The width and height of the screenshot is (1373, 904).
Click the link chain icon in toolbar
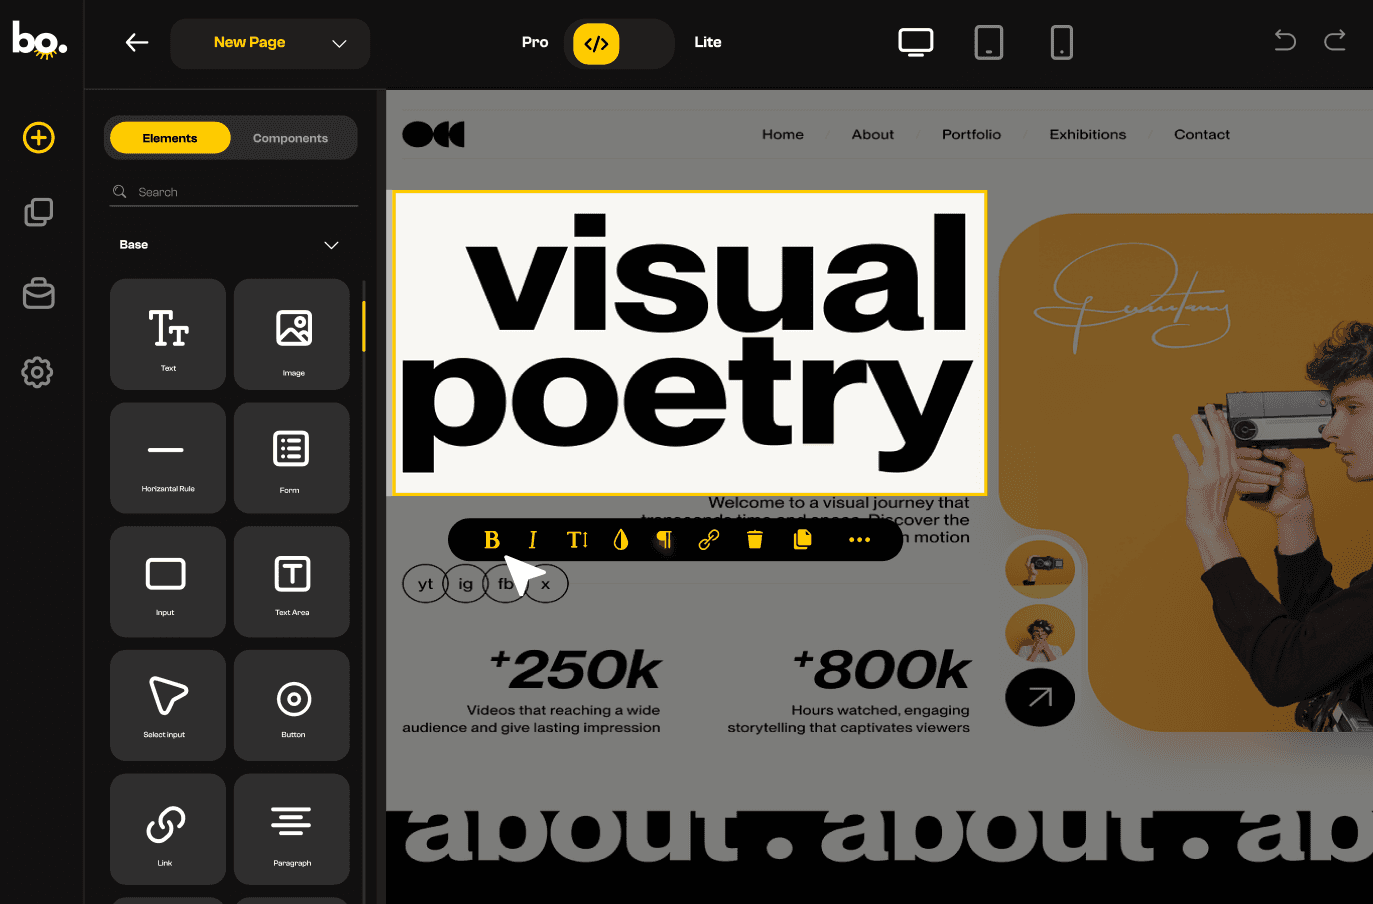[709, 540]
